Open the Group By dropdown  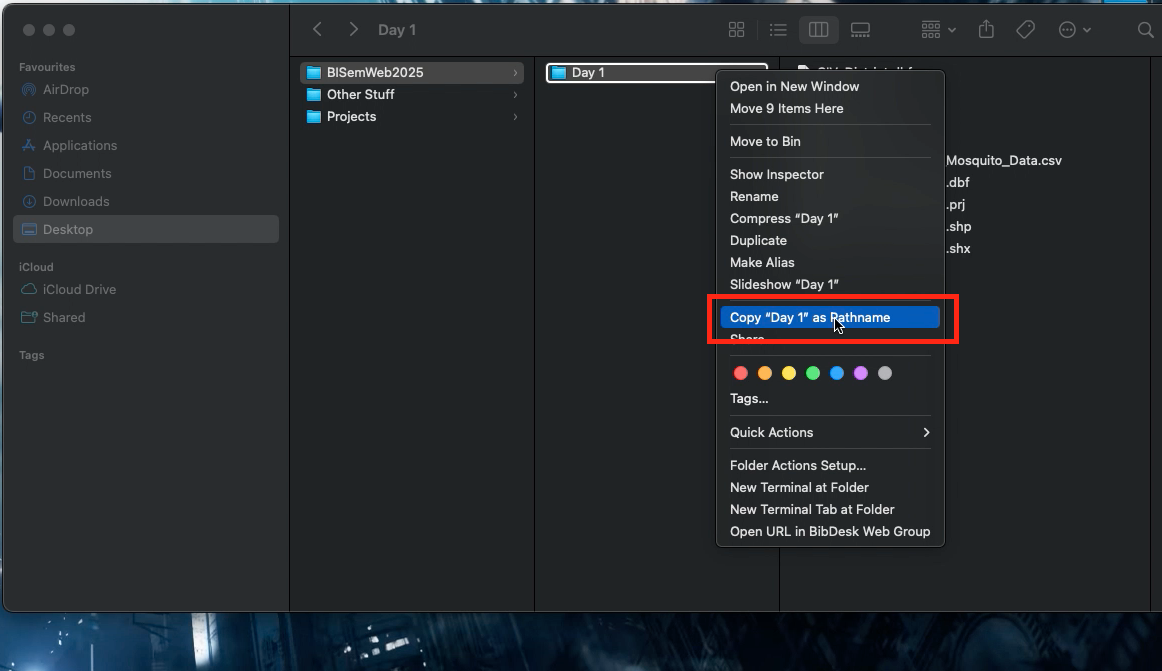point(938,30)
